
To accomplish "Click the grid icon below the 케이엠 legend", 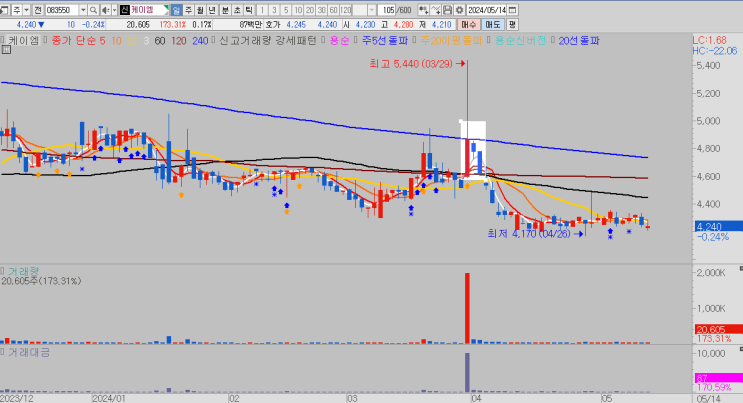I will tap(6, 49).
